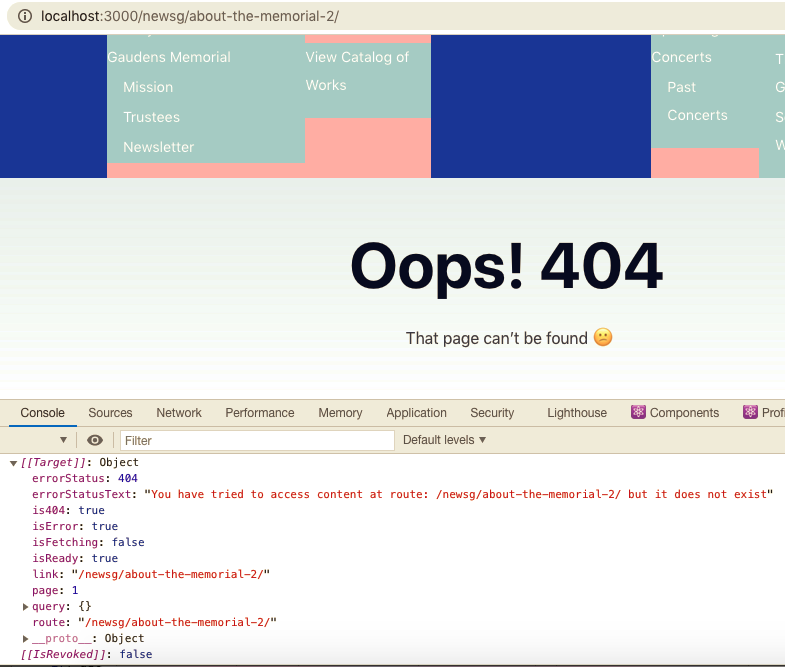Collapse the [[Target]] object tree
The width and height of the screenshot is (785, 667).
coord(13,463)
